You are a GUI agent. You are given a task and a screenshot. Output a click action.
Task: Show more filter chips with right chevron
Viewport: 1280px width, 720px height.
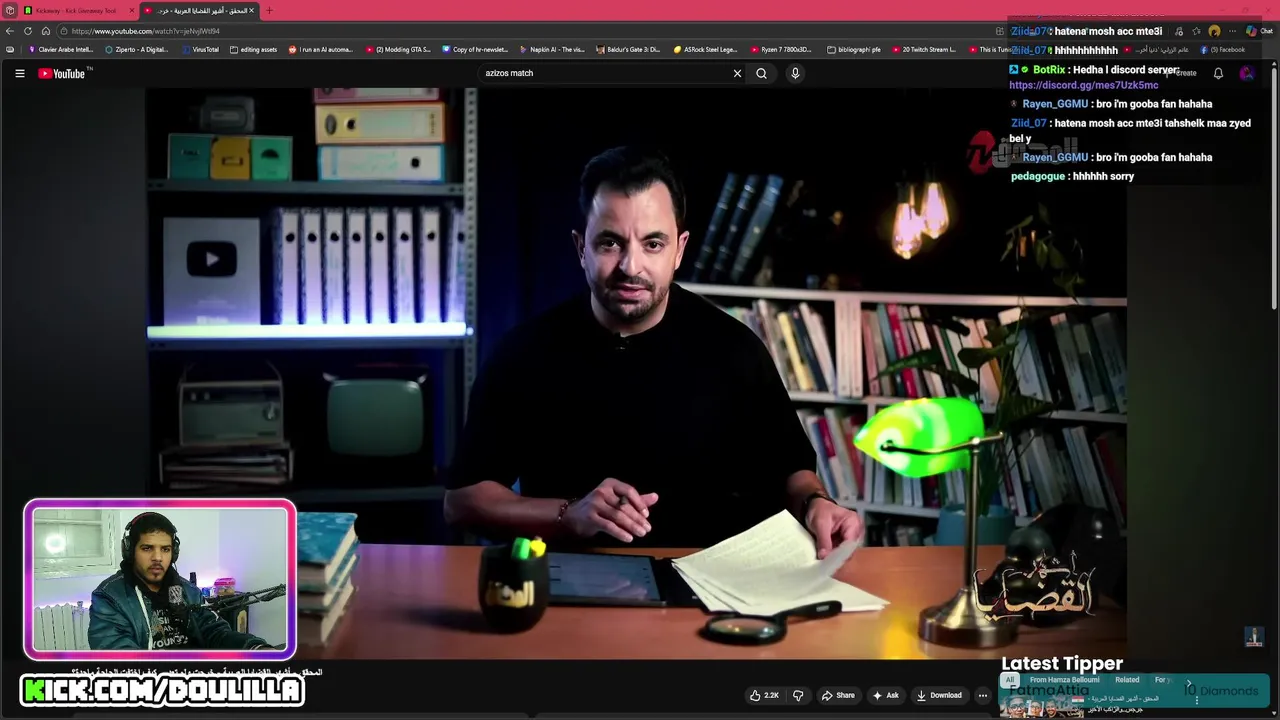(x=1189, y=684)
